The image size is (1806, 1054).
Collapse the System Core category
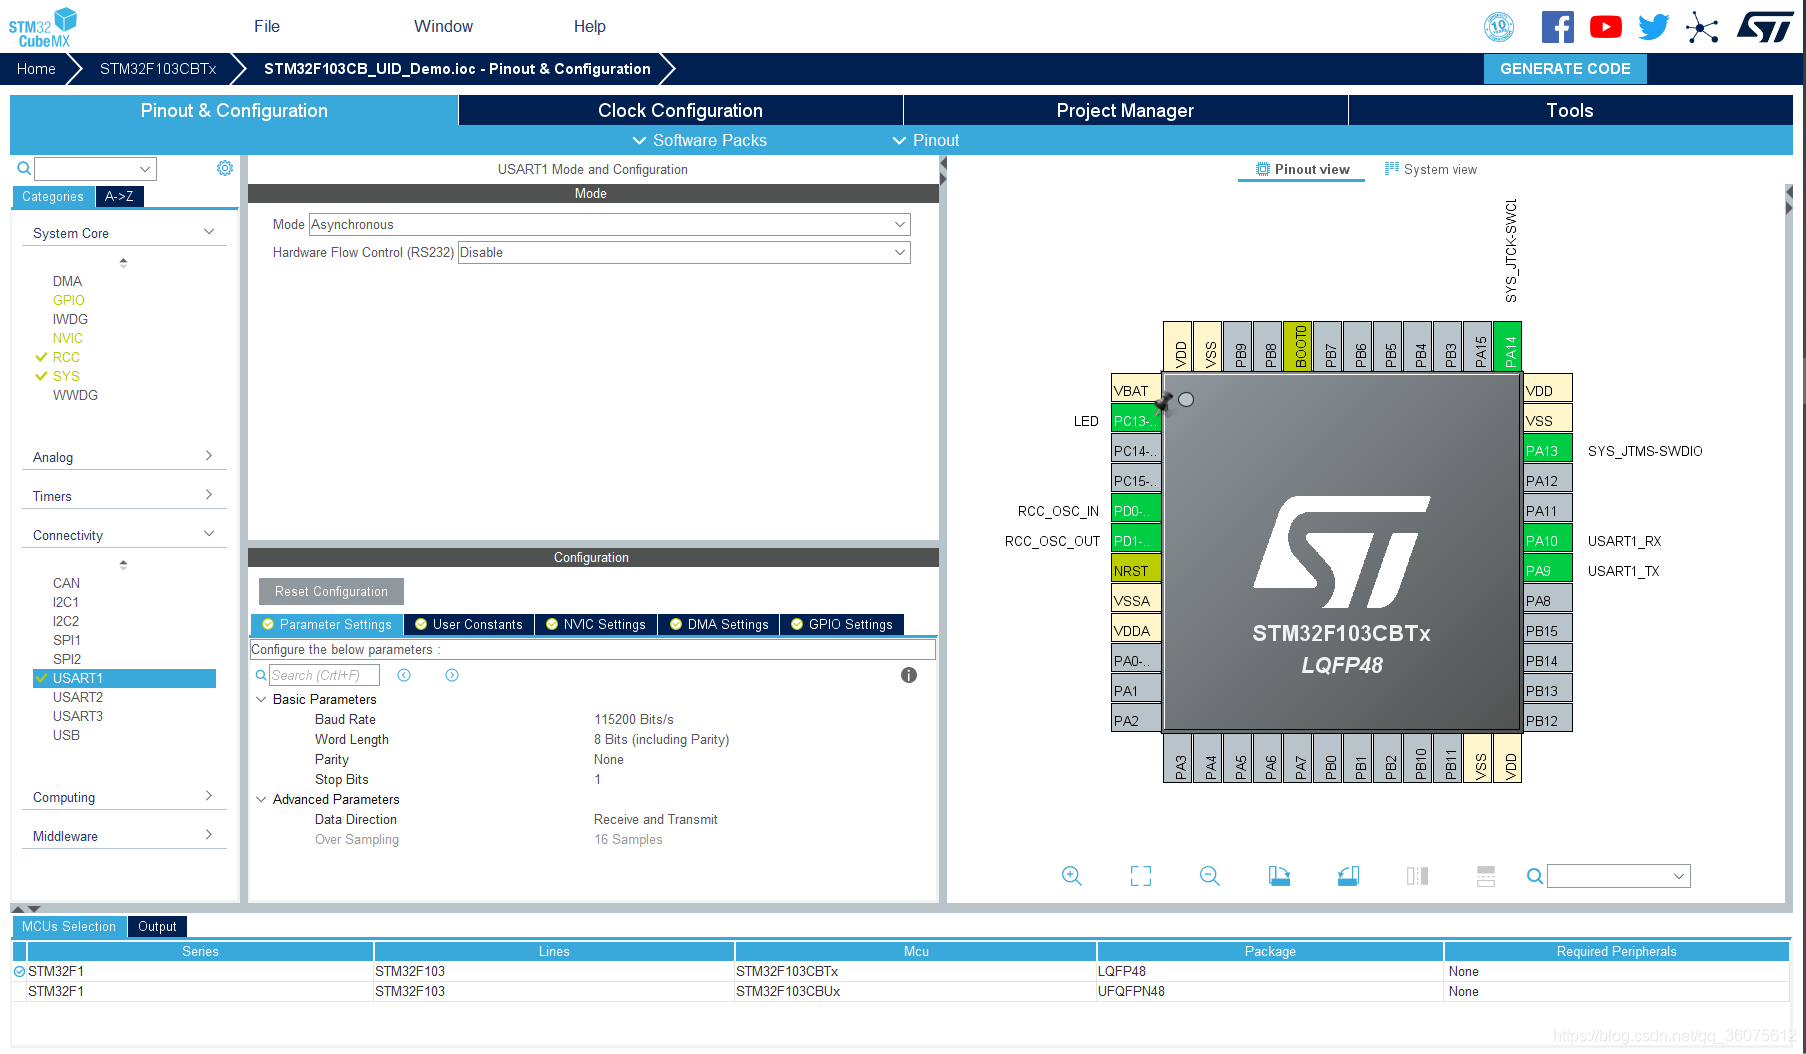[x=123, y=233]
